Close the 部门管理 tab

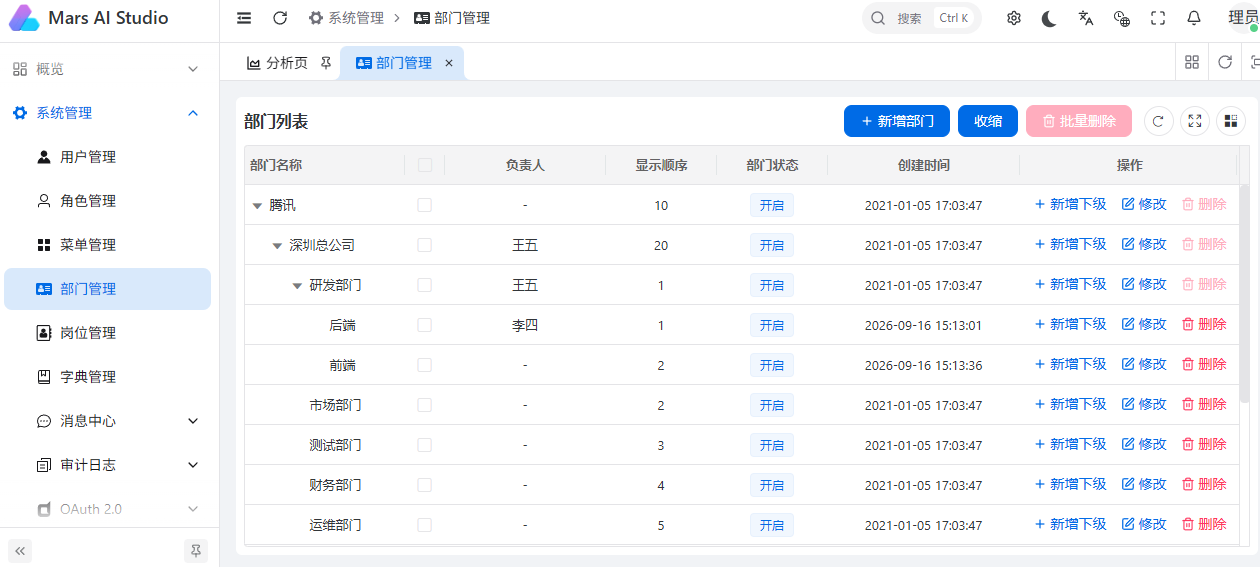[x=449, y=63]
